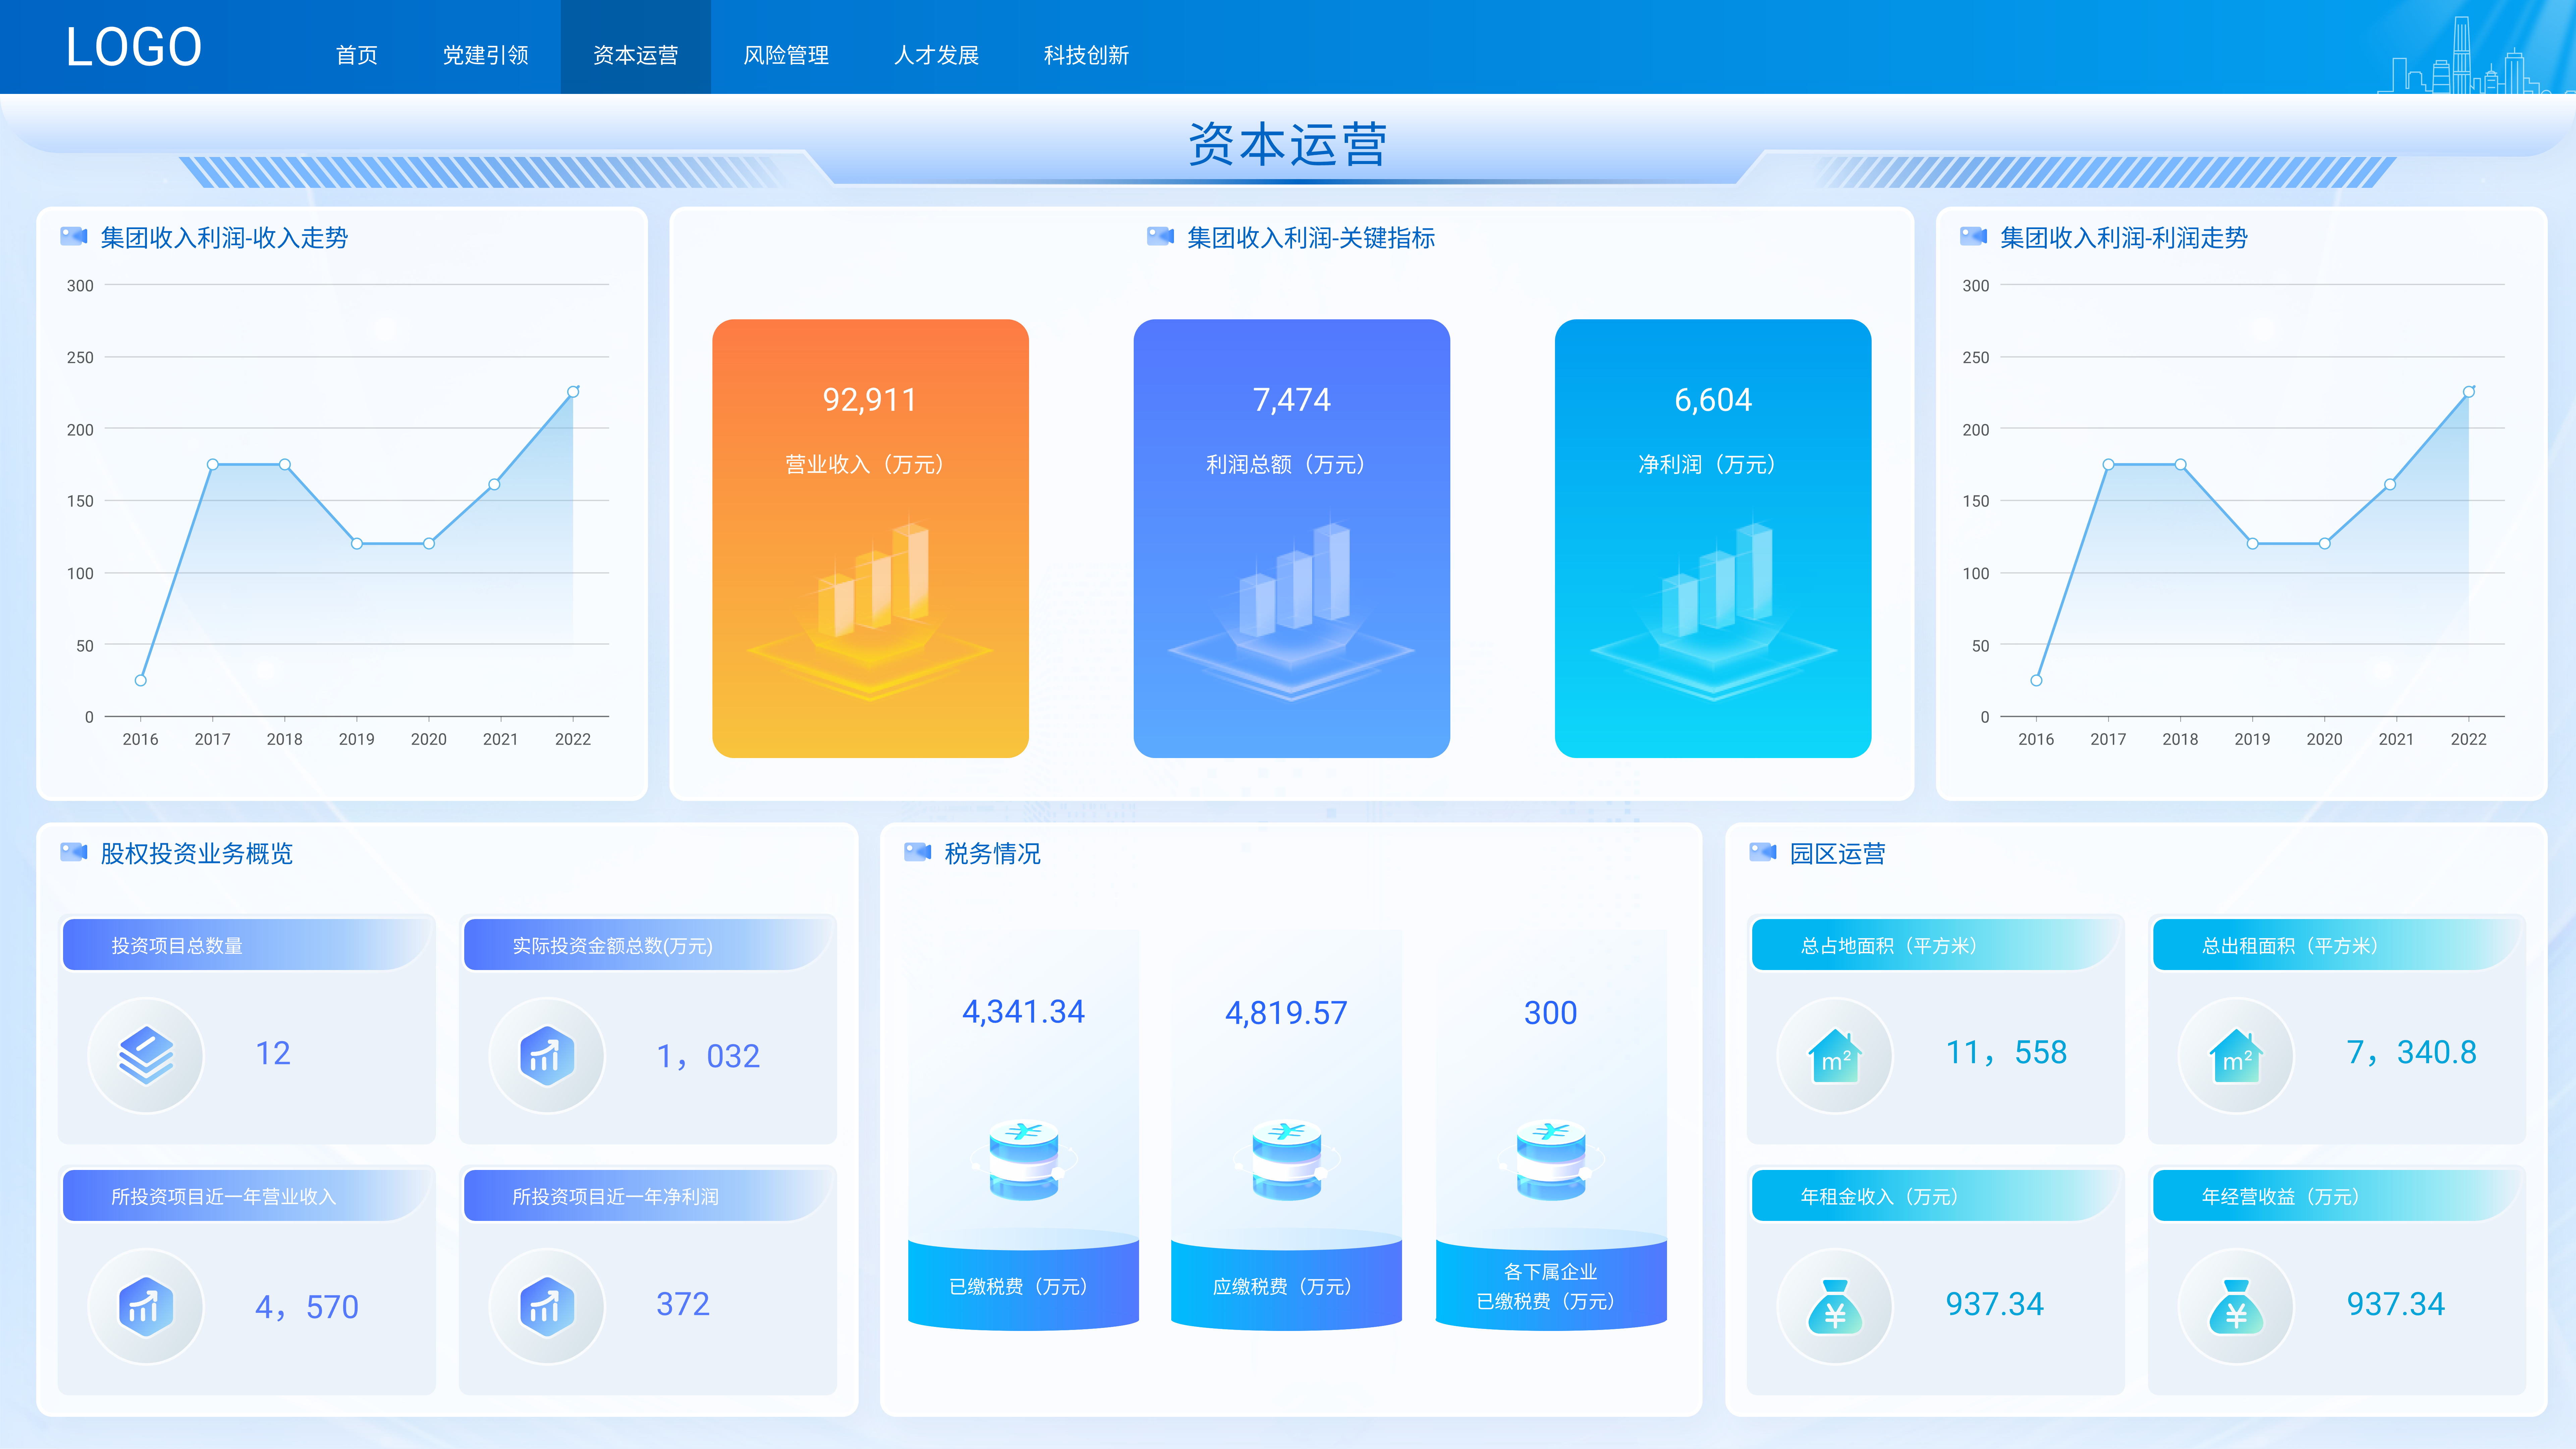2576x1449 pixels.
Task: Click the money bag icon for 年租金收入
Action: click(1835, 1307)
